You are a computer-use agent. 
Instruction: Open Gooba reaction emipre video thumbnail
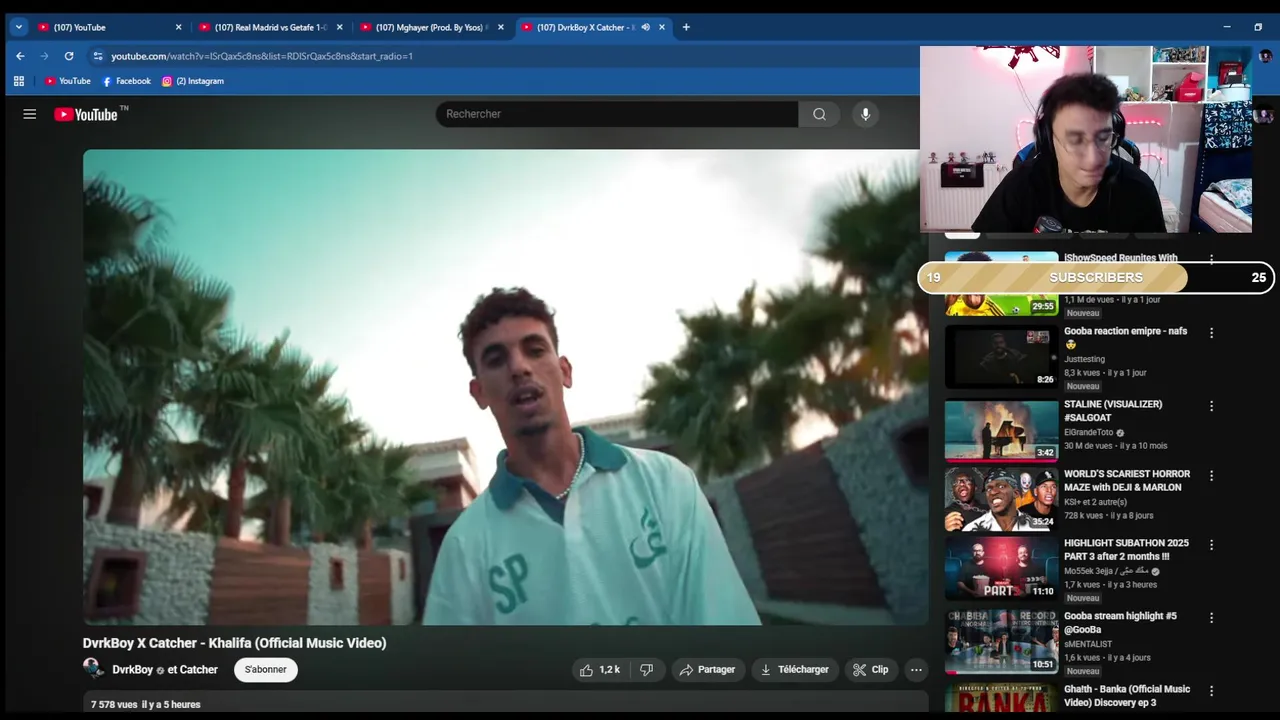click(1001, 356)
